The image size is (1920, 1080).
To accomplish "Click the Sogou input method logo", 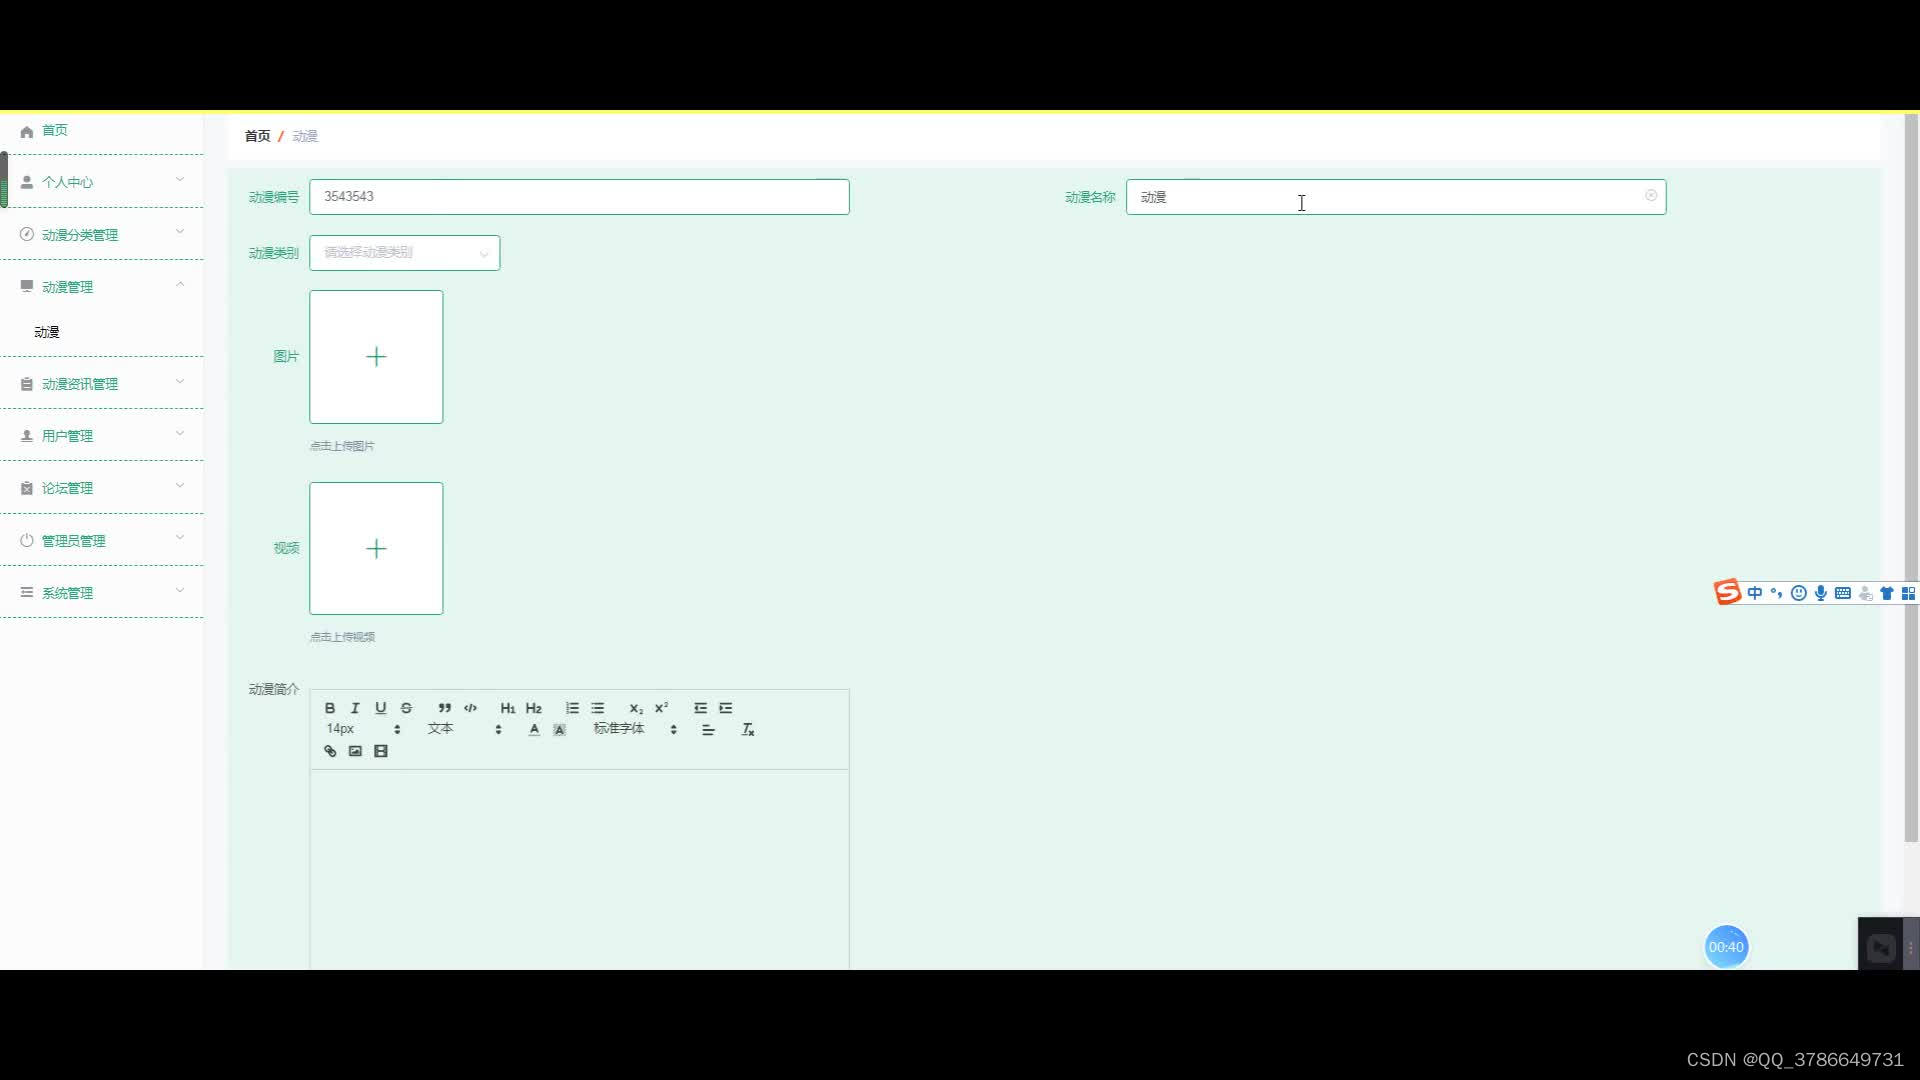I will click(1727, 593).
